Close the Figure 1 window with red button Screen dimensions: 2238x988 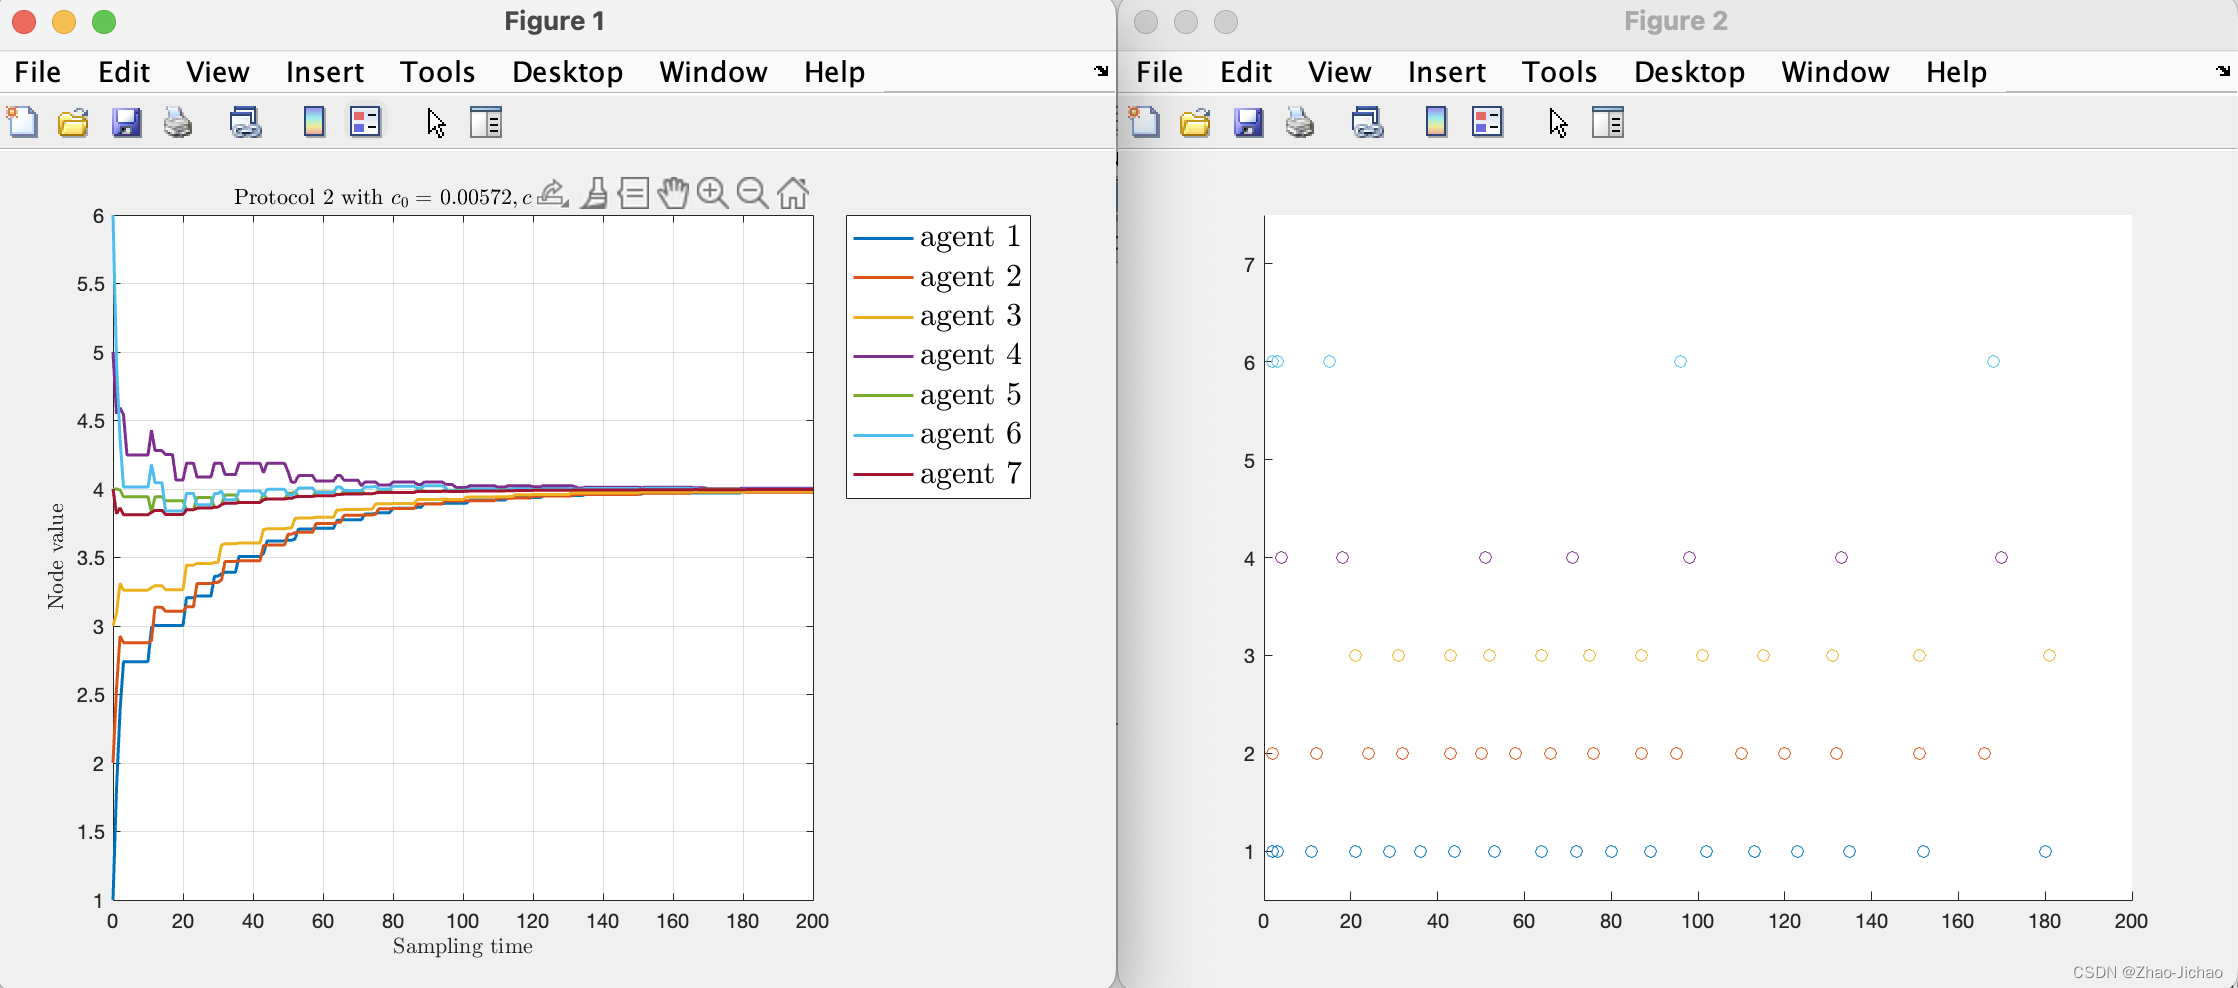click(24, 21)
